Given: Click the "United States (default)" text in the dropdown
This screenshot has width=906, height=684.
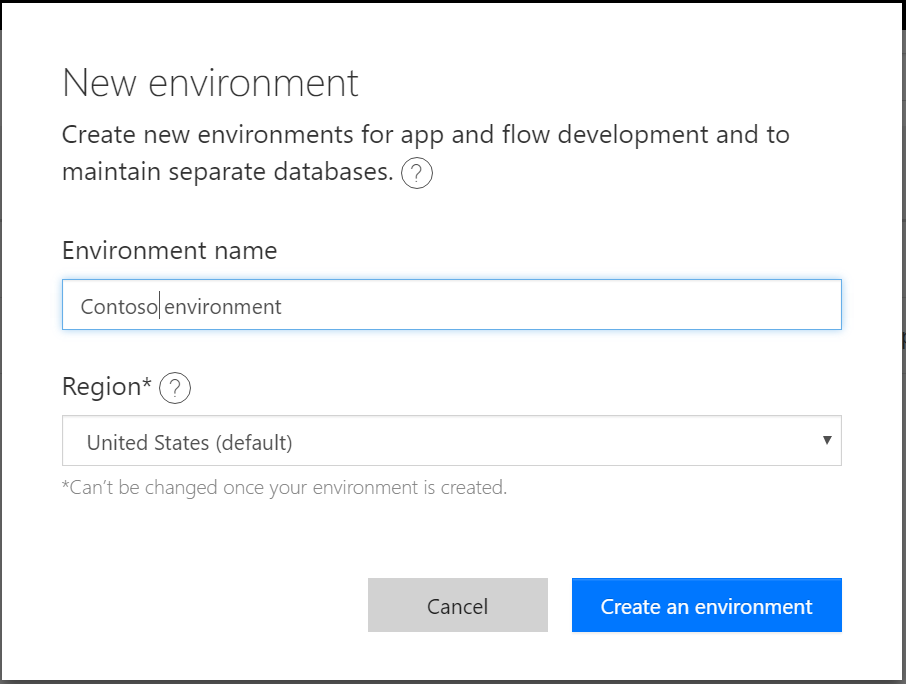Looking at the screenshot, I should (x=189, y=442).
